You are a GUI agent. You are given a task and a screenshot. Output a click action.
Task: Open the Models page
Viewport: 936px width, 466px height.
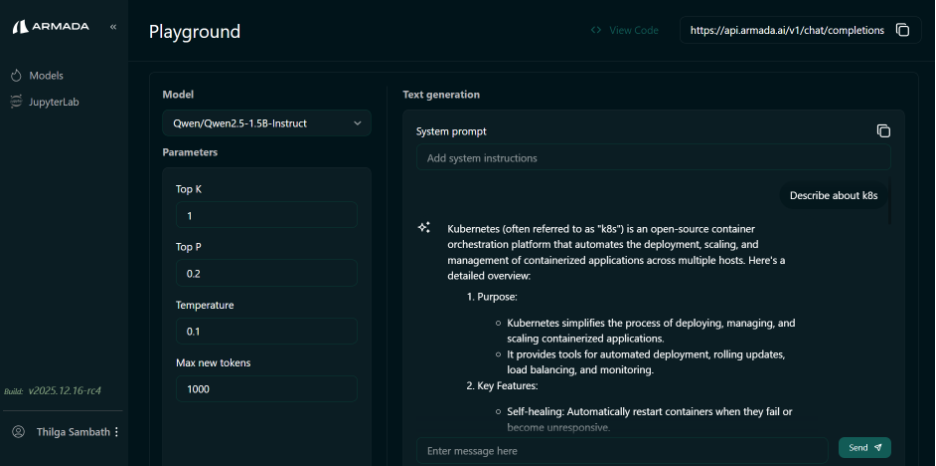click(46, 76)
